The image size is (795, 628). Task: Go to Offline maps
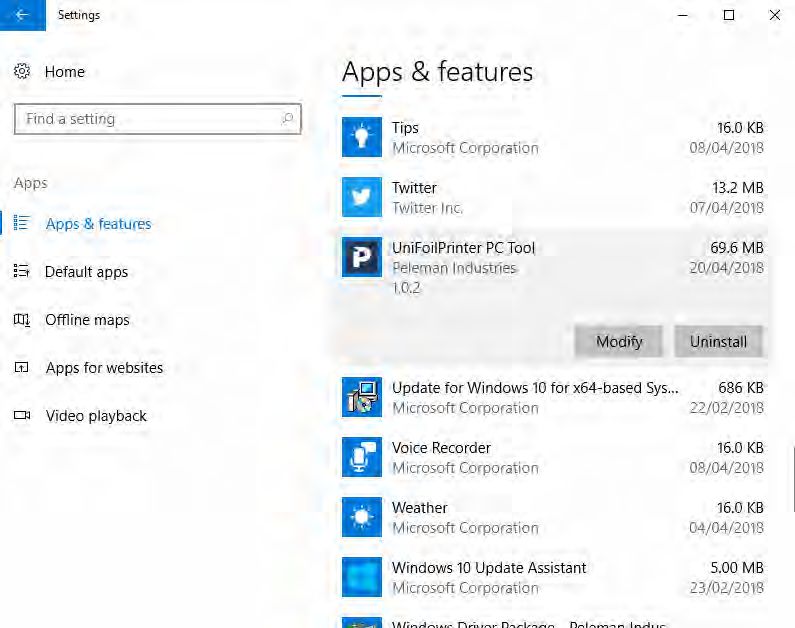[87, 320]
